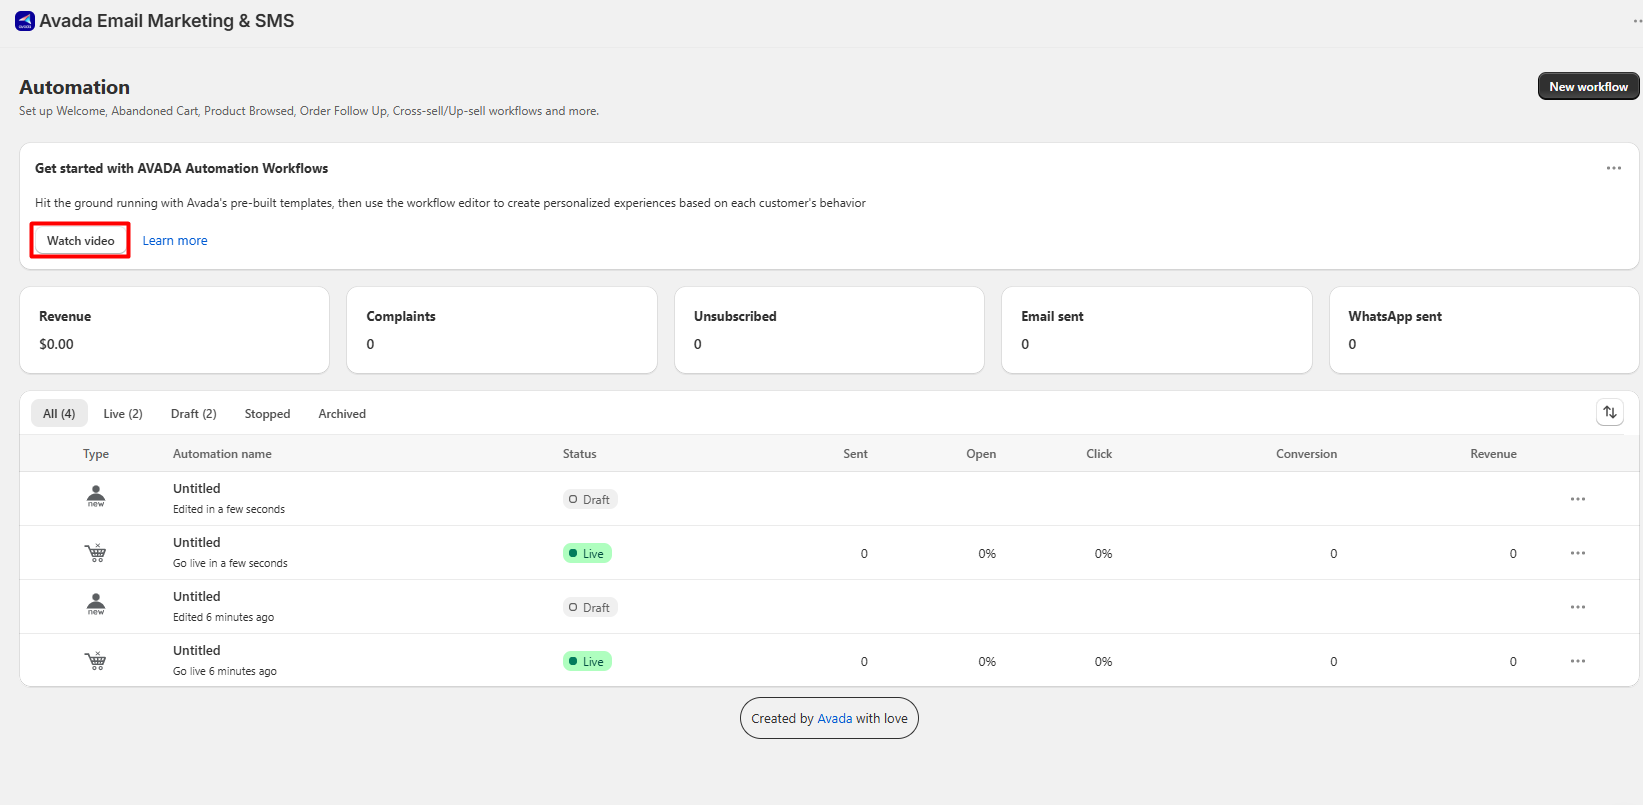This screenshot has width=1643, height=805.
Task: Click Live badge of workflow live 6 minutes ago
Action: (x=587, y=661)
